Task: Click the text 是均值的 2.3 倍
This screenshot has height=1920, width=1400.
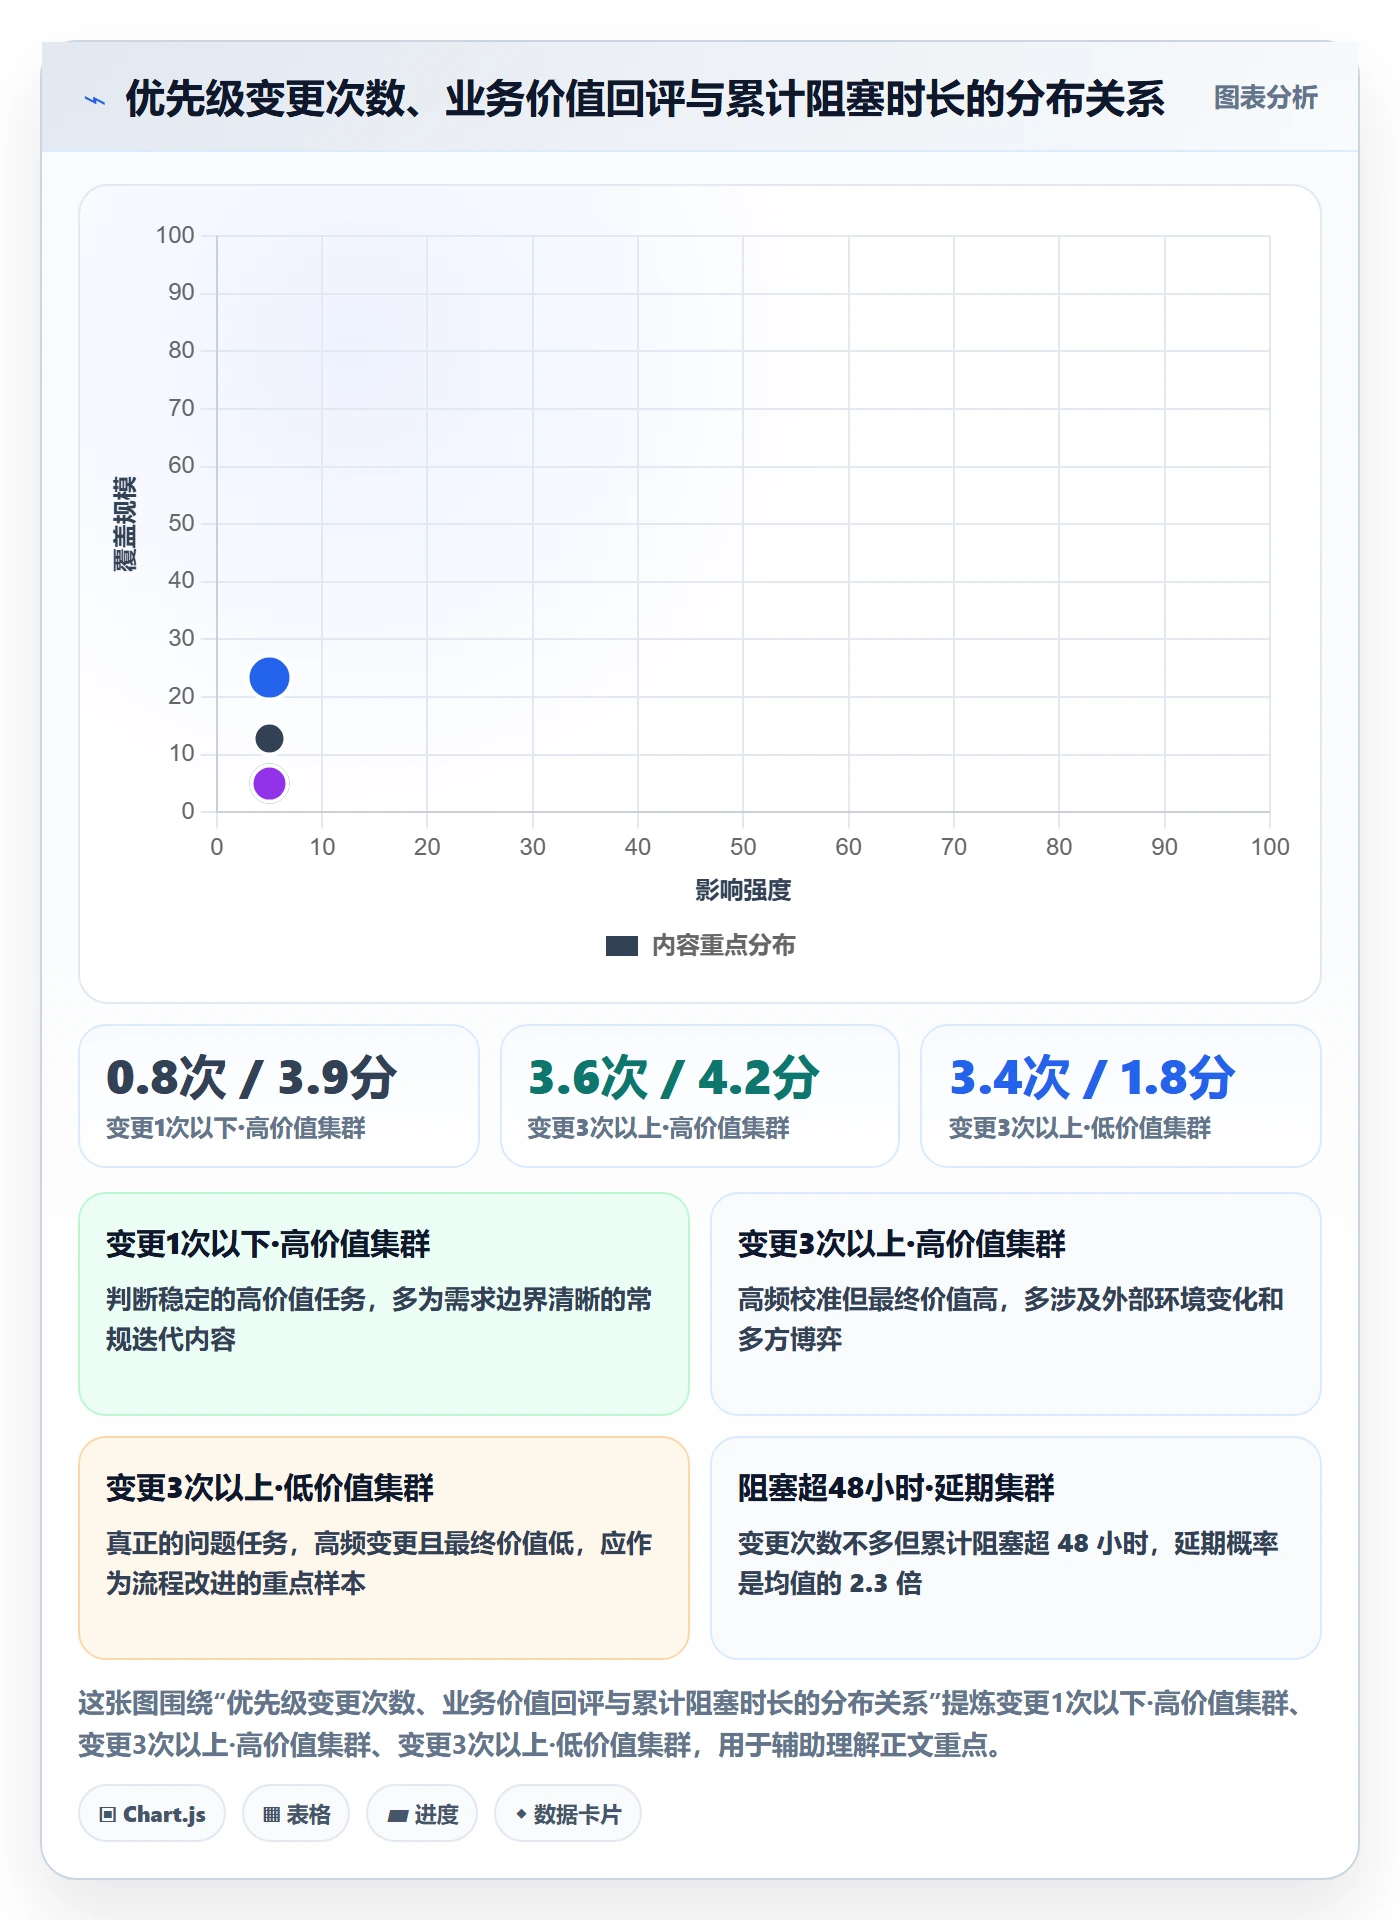Action: 830,1584
